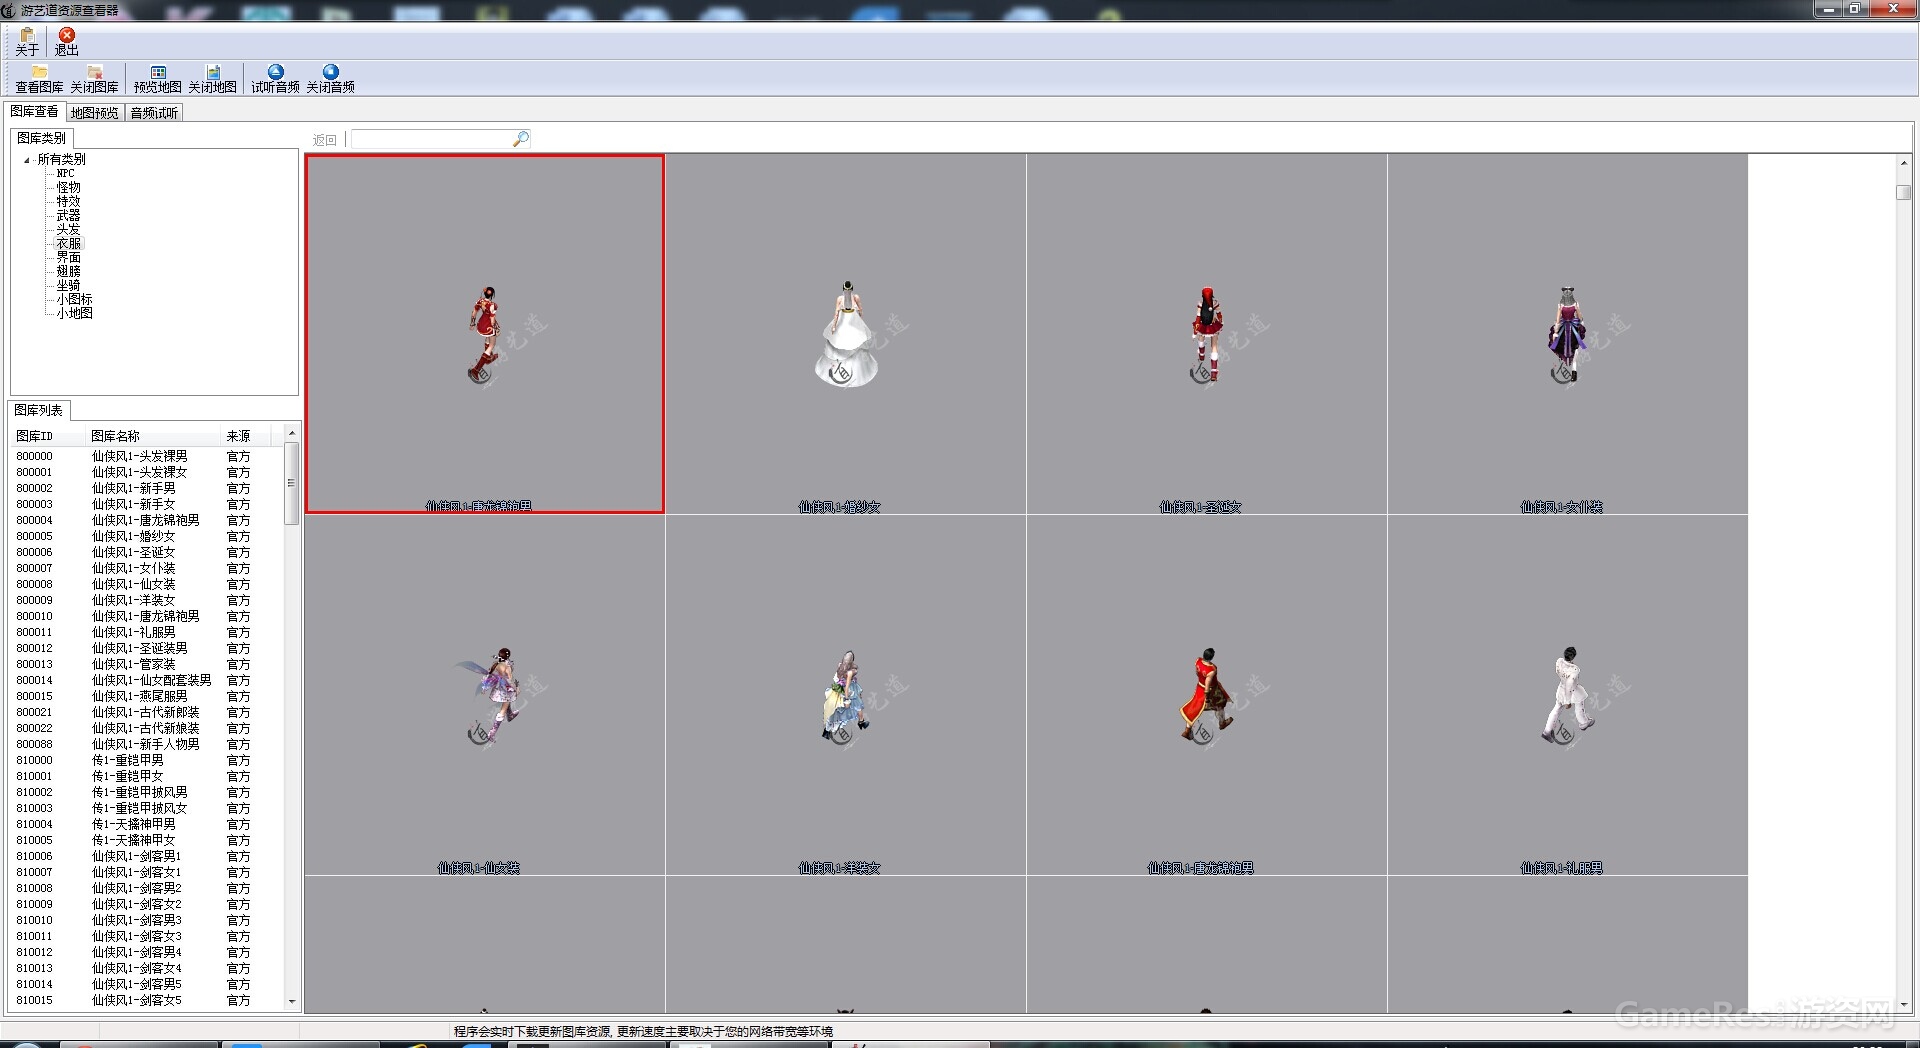
Task: Select list row 800003 新手女
Action: pyautogui.click(x=147, y=504)
